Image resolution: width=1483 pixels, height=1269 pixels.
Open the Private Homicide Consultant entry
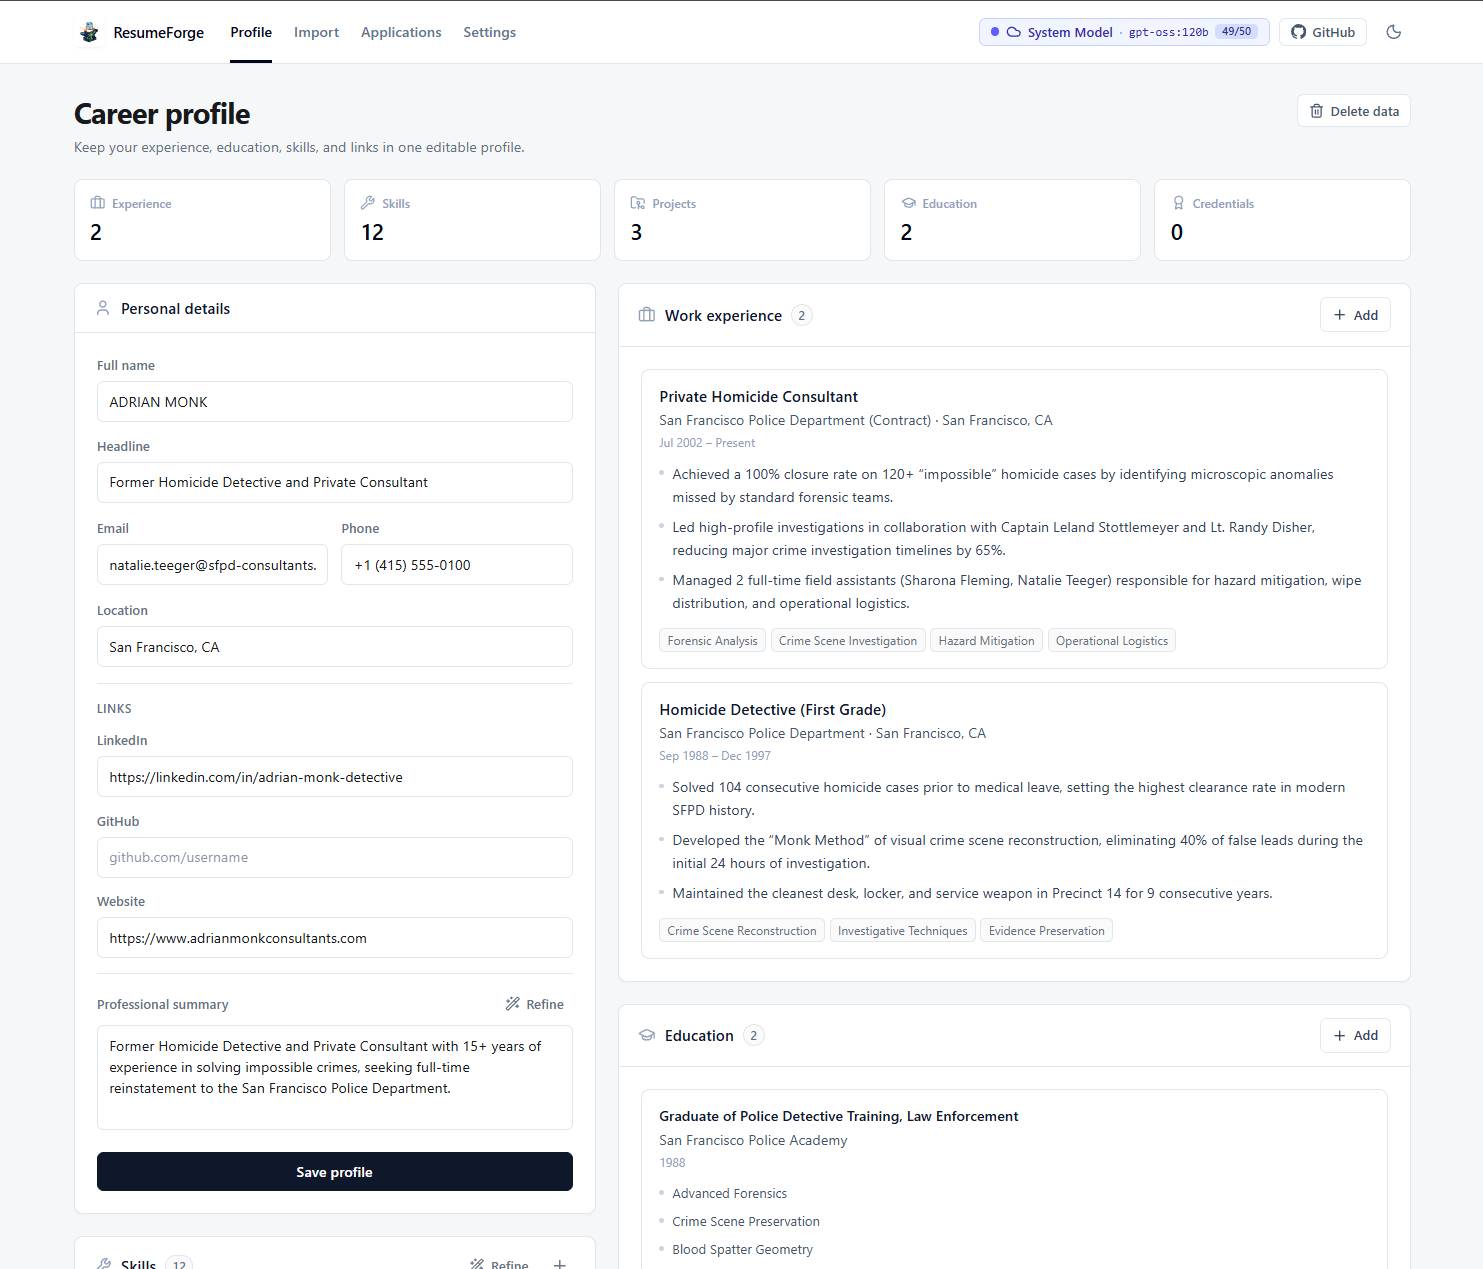758,397
